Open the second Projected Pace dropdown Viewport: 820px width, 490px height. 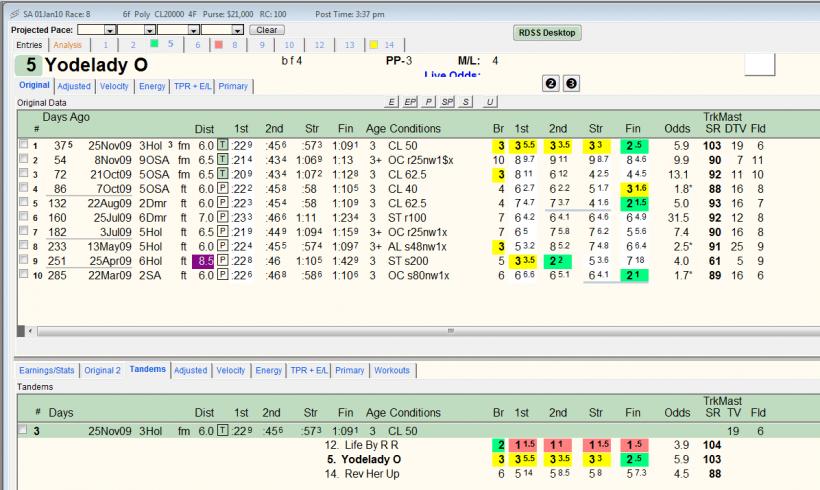[x=150, y=30]
